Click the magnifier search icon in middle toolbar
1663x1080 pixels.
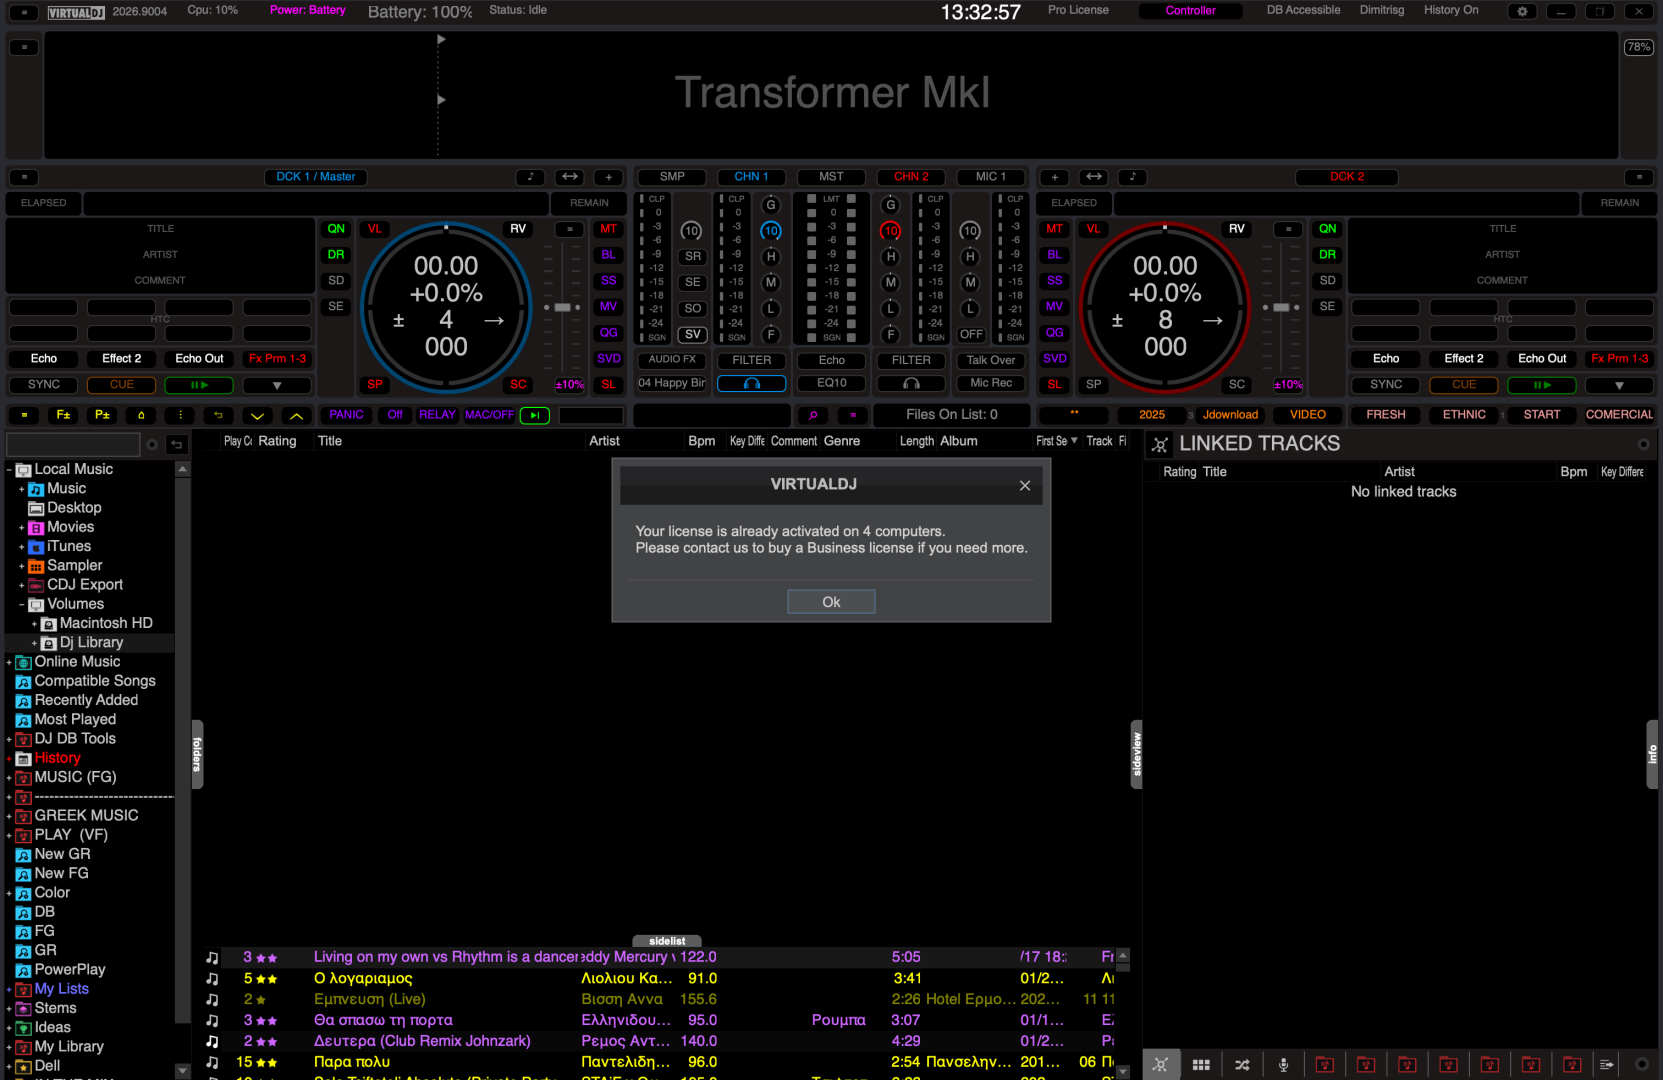[813, 415]
